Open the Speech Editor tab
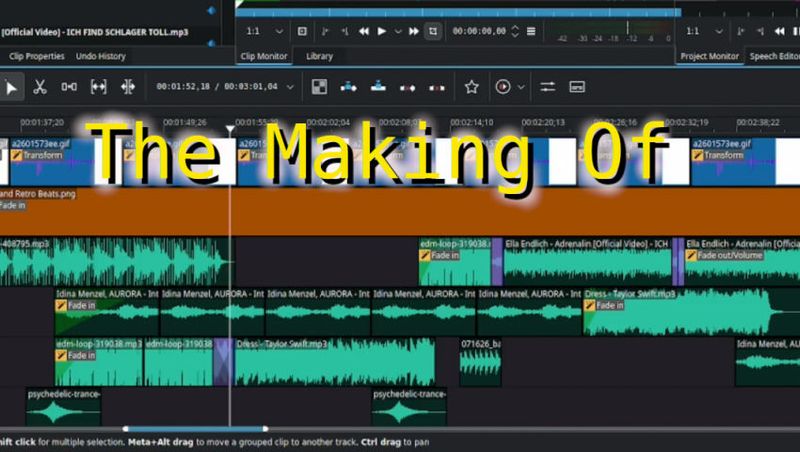 point(775,56)
